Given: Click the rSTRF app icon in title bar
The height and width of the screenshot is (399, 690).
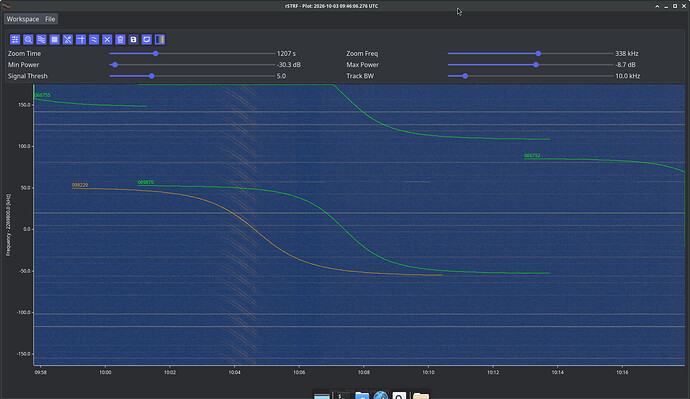Looking at the screenshot, I should click(6, 6).
